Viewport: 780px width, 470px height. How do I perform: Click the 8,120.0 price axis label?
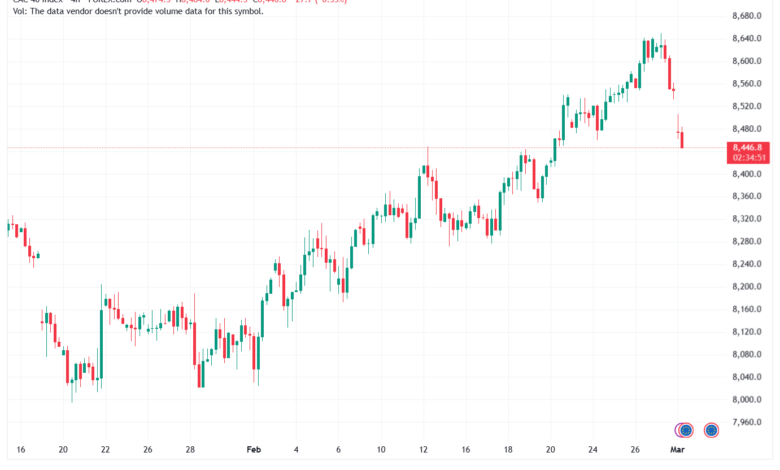(747, 332)
